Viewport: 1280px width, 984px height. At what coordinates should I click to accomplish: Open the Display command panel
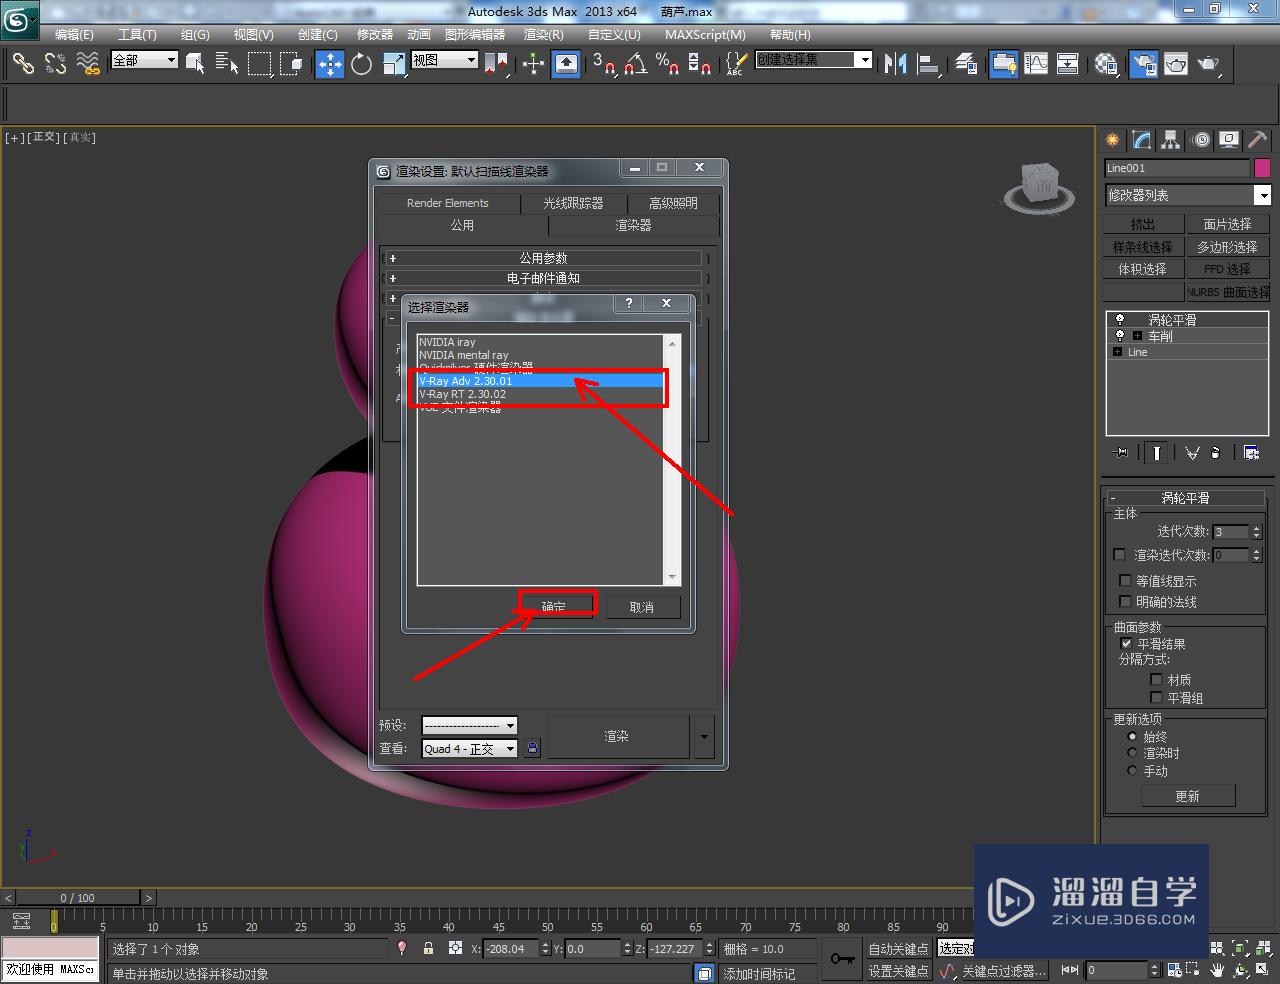(x=1229, y=140)
